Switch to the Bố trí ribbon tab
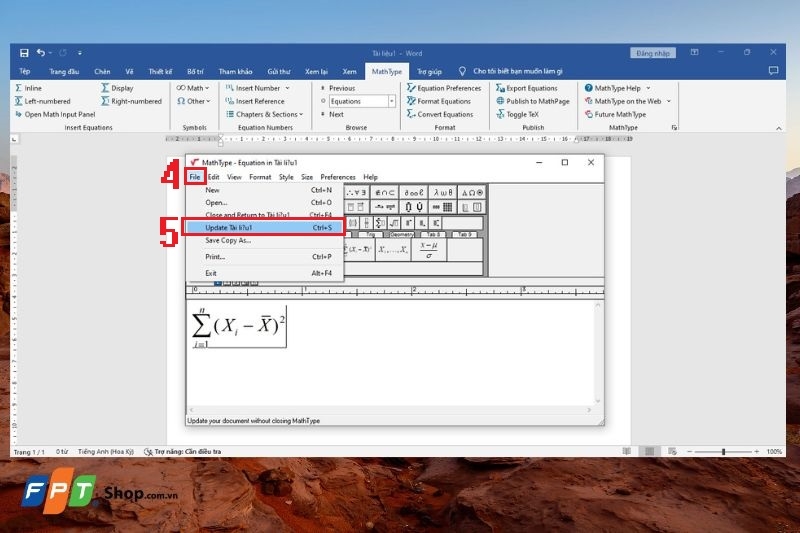 pos(195,71)
